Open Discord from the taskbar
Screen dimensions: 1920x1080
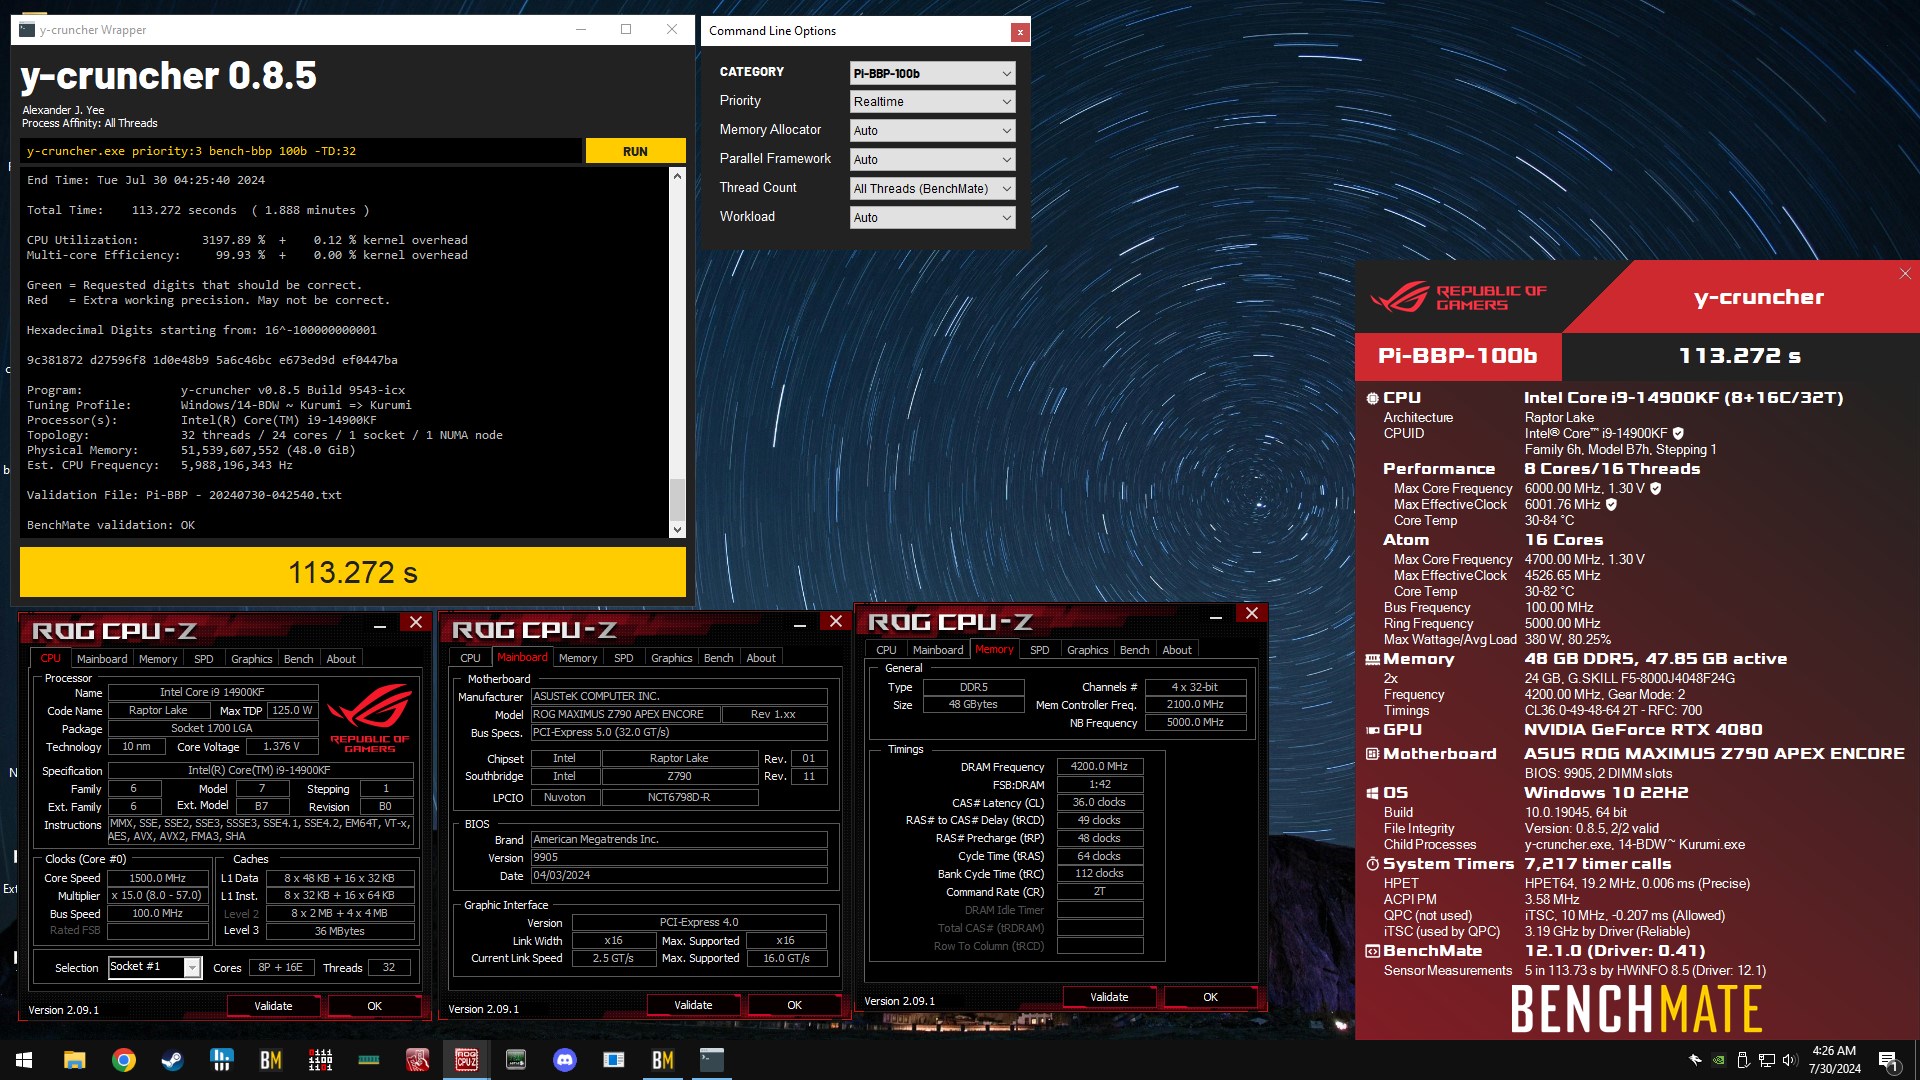[565, 1060]
